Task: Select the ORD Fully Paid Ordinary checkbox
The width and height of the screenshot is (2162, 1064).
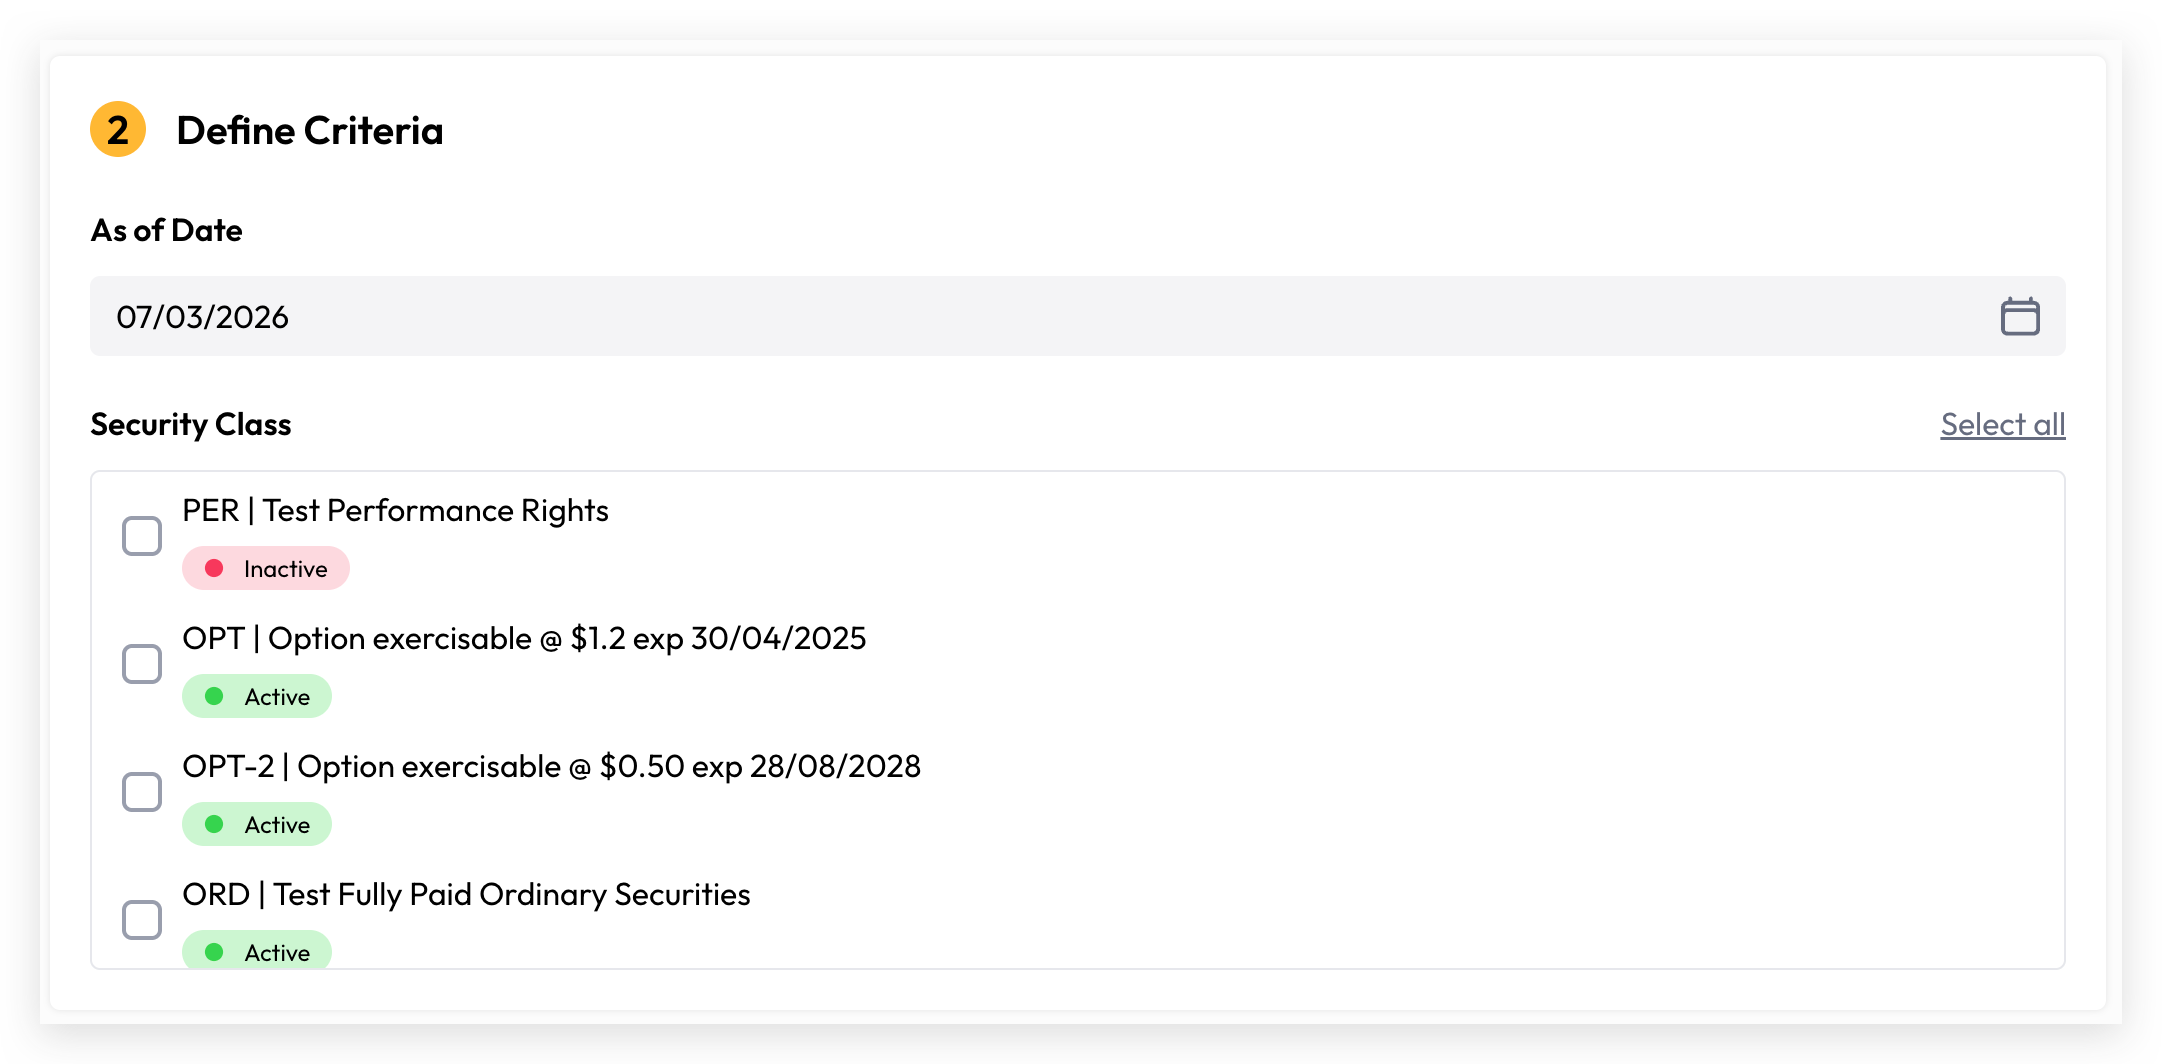Action: (x=142, y=920)
